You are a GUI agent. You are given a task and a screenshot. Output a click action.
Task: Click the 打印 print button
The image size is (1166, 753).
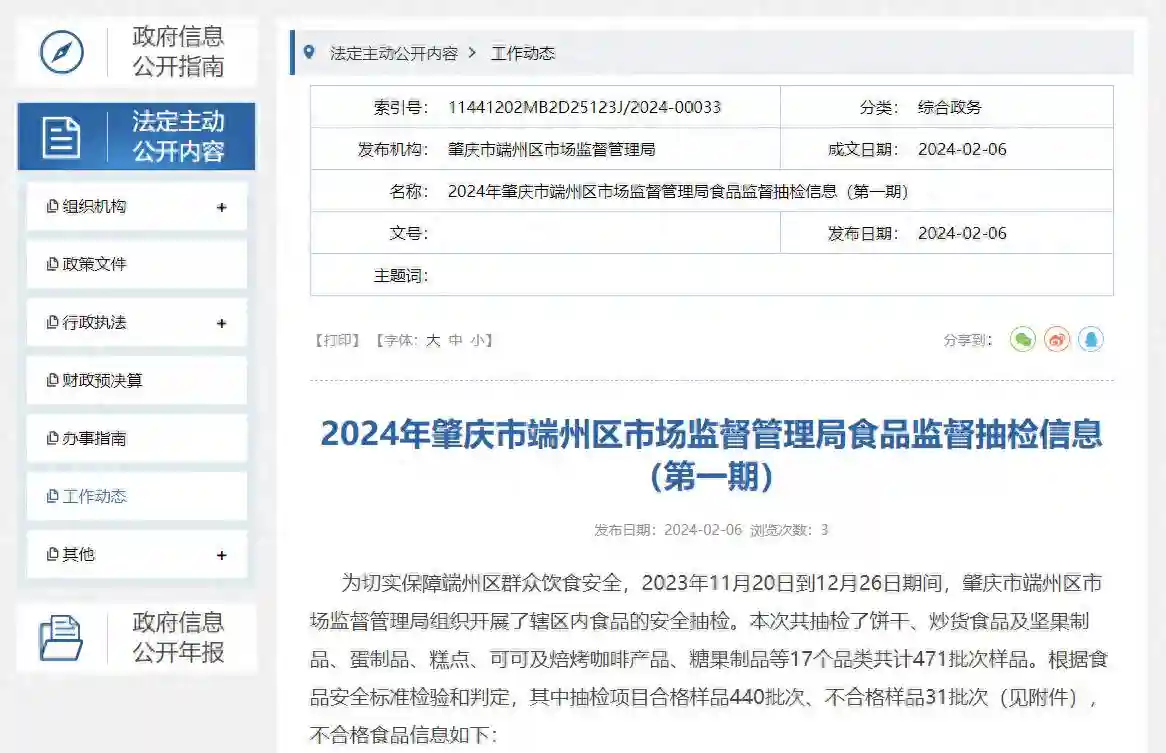338,340
